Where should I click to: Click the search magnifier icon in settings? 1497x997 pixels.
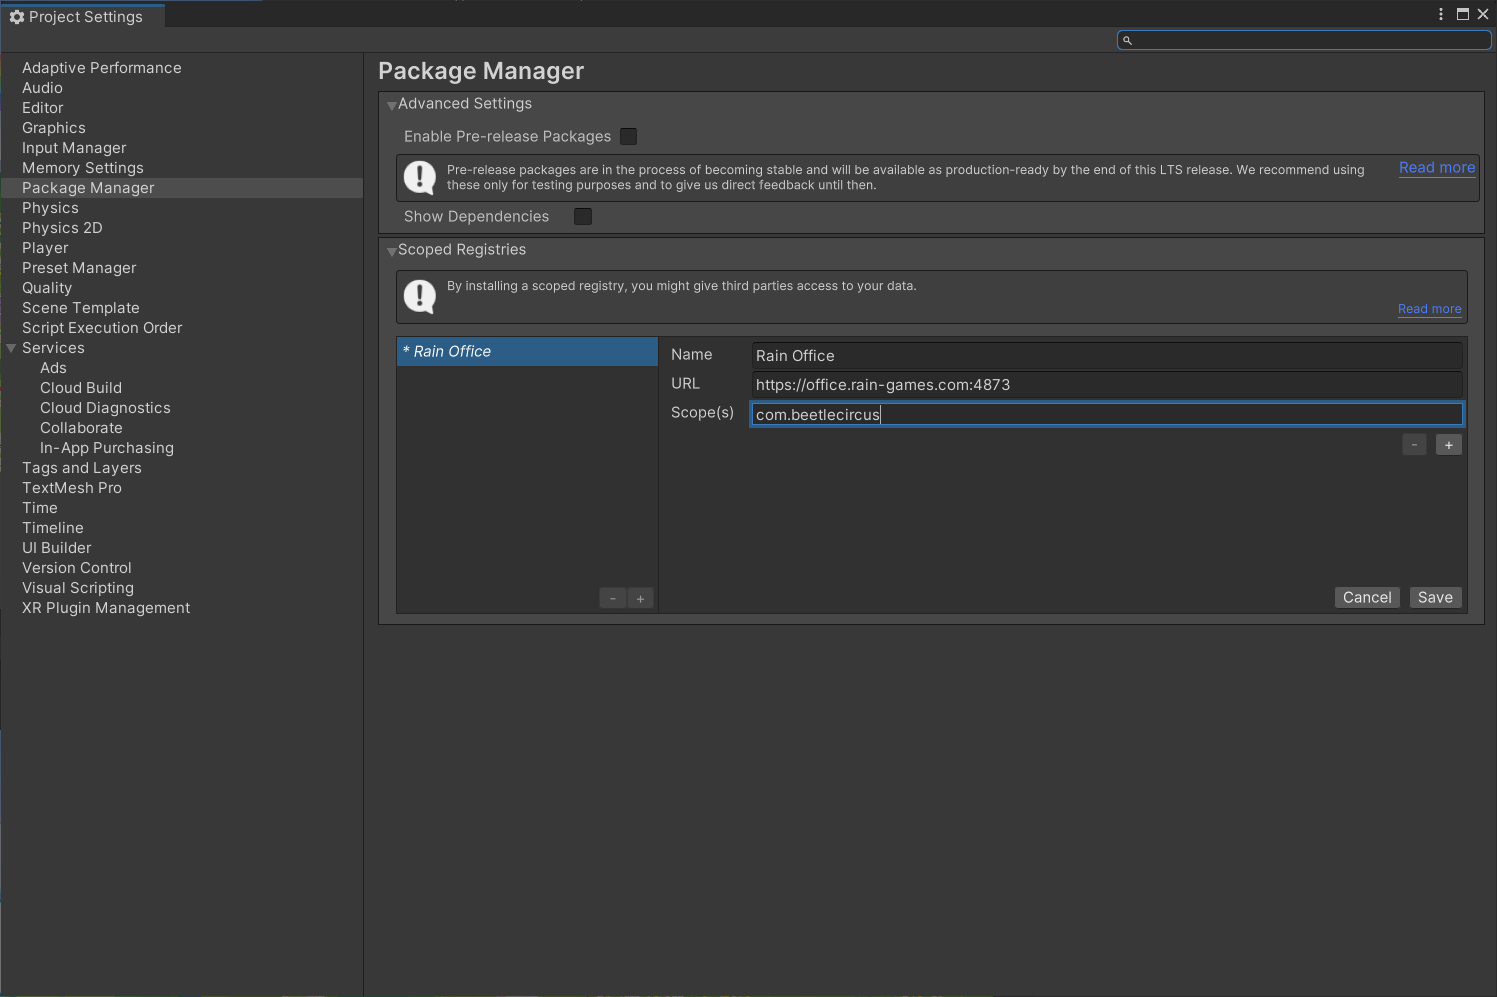1127,40
